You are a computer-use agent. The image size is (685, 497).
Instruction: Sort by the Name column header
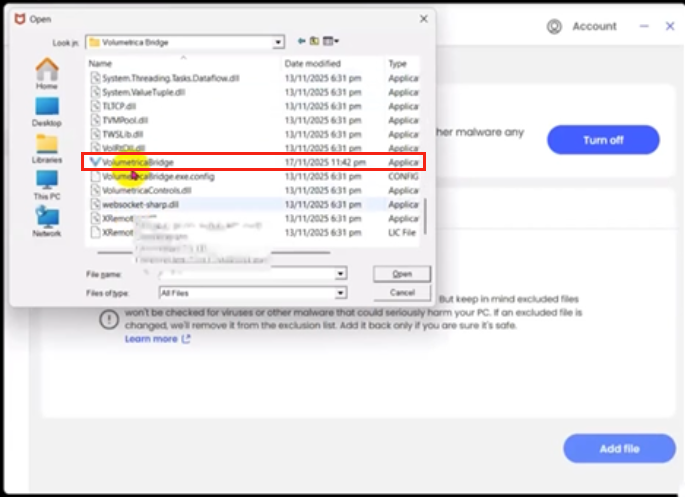101,63
